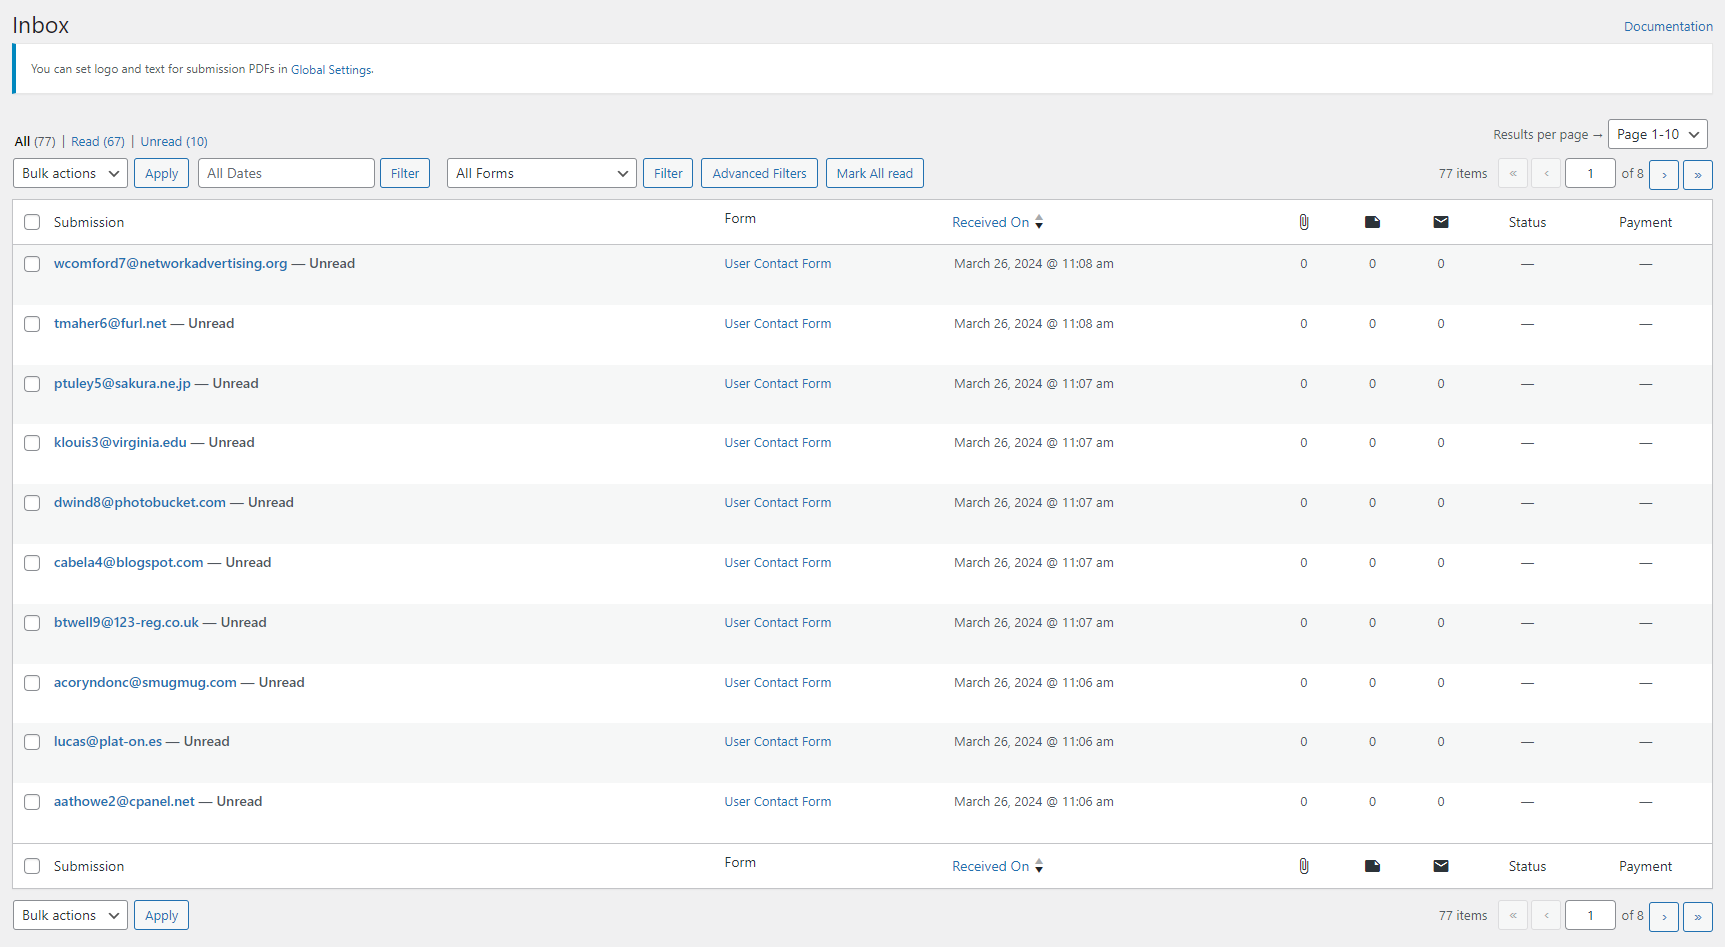Open the Page 1-10 results dropdown
The width and height of the screenshot is (1725, 947).
(x=1657, y=133)
